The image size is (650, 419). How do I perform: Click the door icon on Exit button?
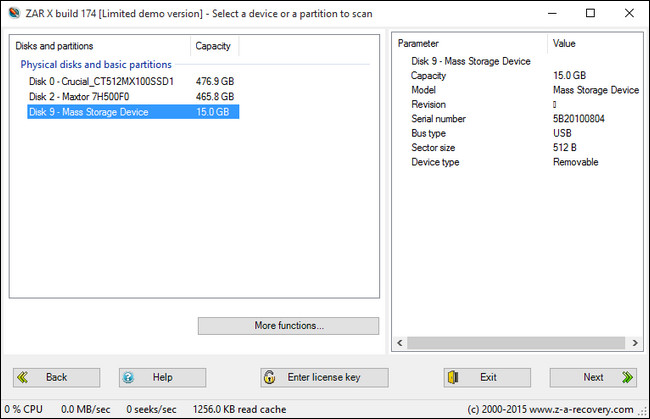453,377
